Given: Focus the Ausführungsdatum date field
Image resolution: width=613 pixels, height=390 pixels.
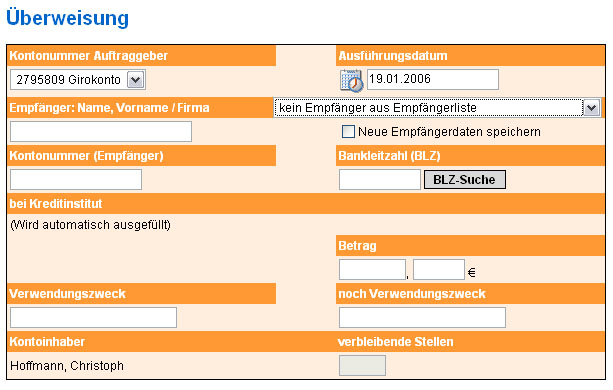Looking at the screenshot, I should (433, 79).
